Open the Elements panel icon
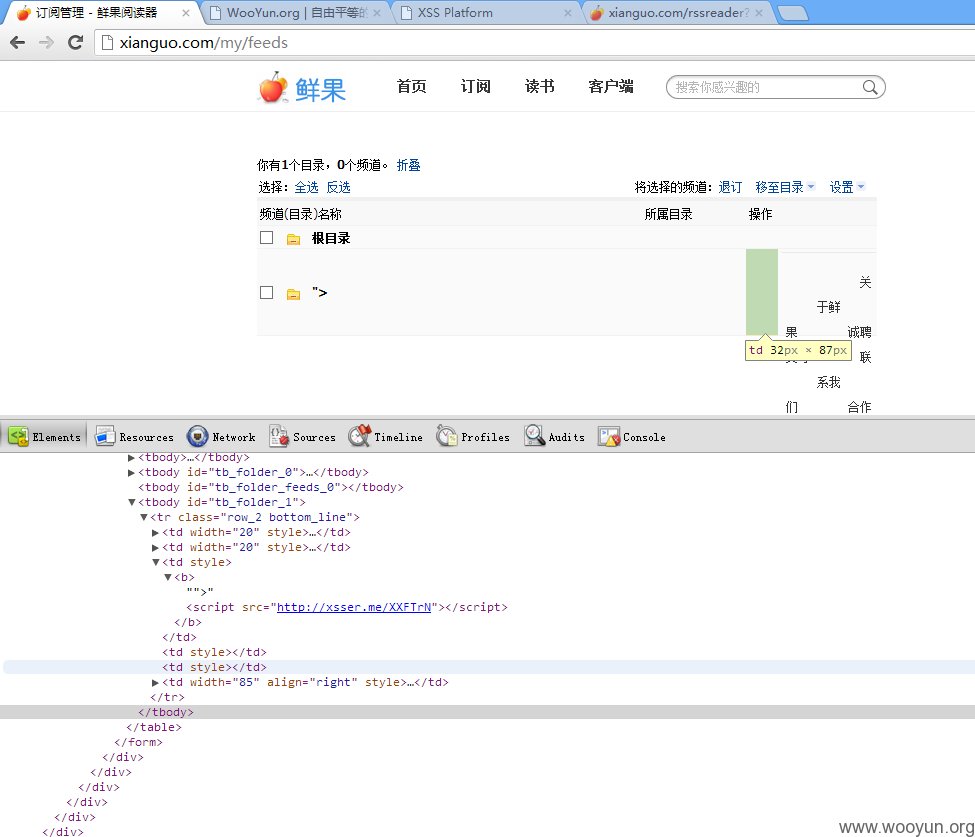 pyautogui.click(x=18, y=437)
